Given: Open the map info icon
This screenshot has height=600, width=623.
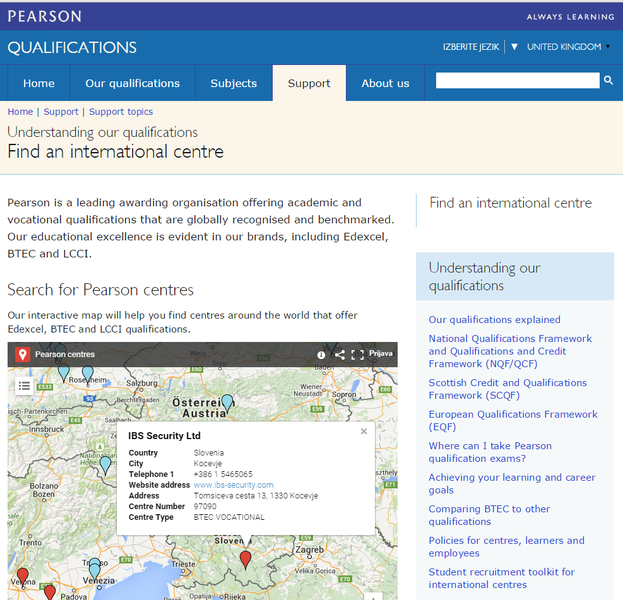Looking at the screenshot, I should [x=321, y=355].
